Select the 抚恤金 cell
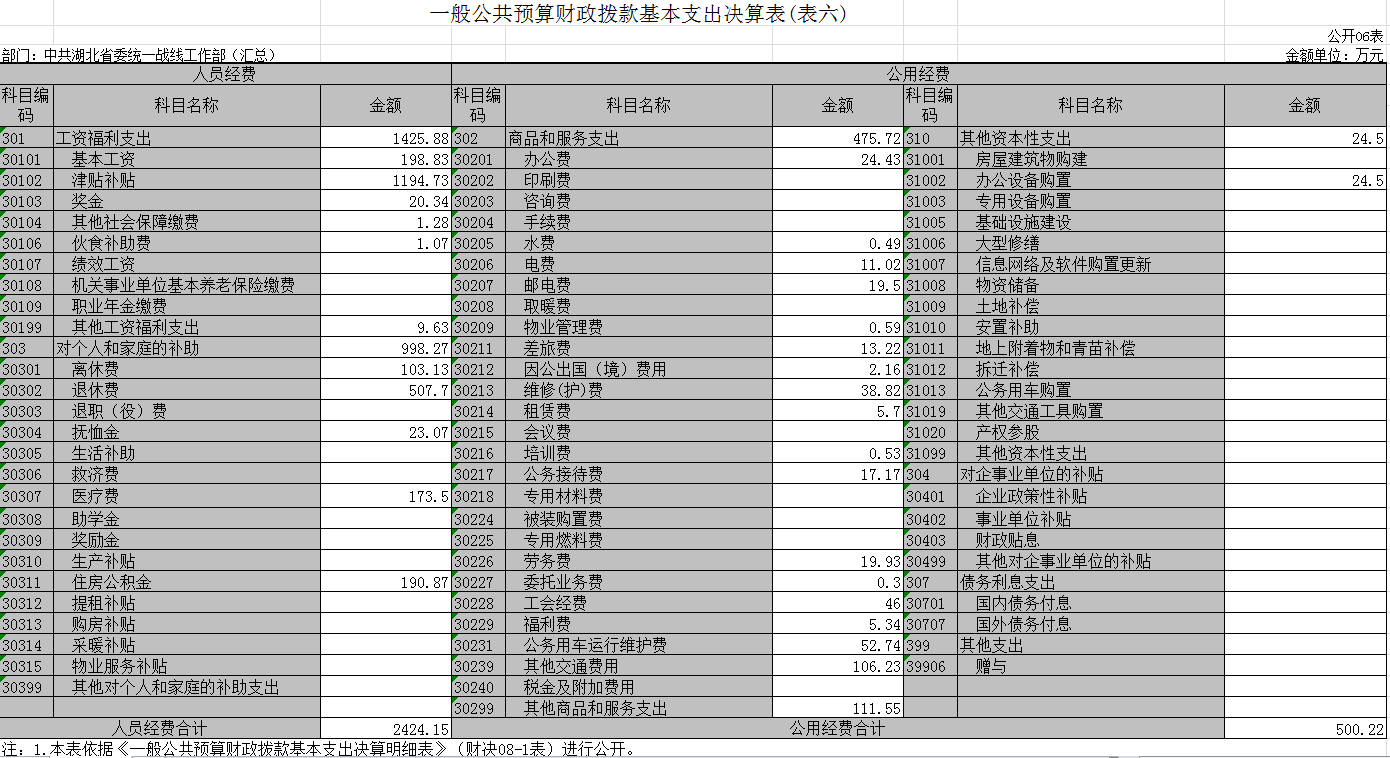 point(187,432)
